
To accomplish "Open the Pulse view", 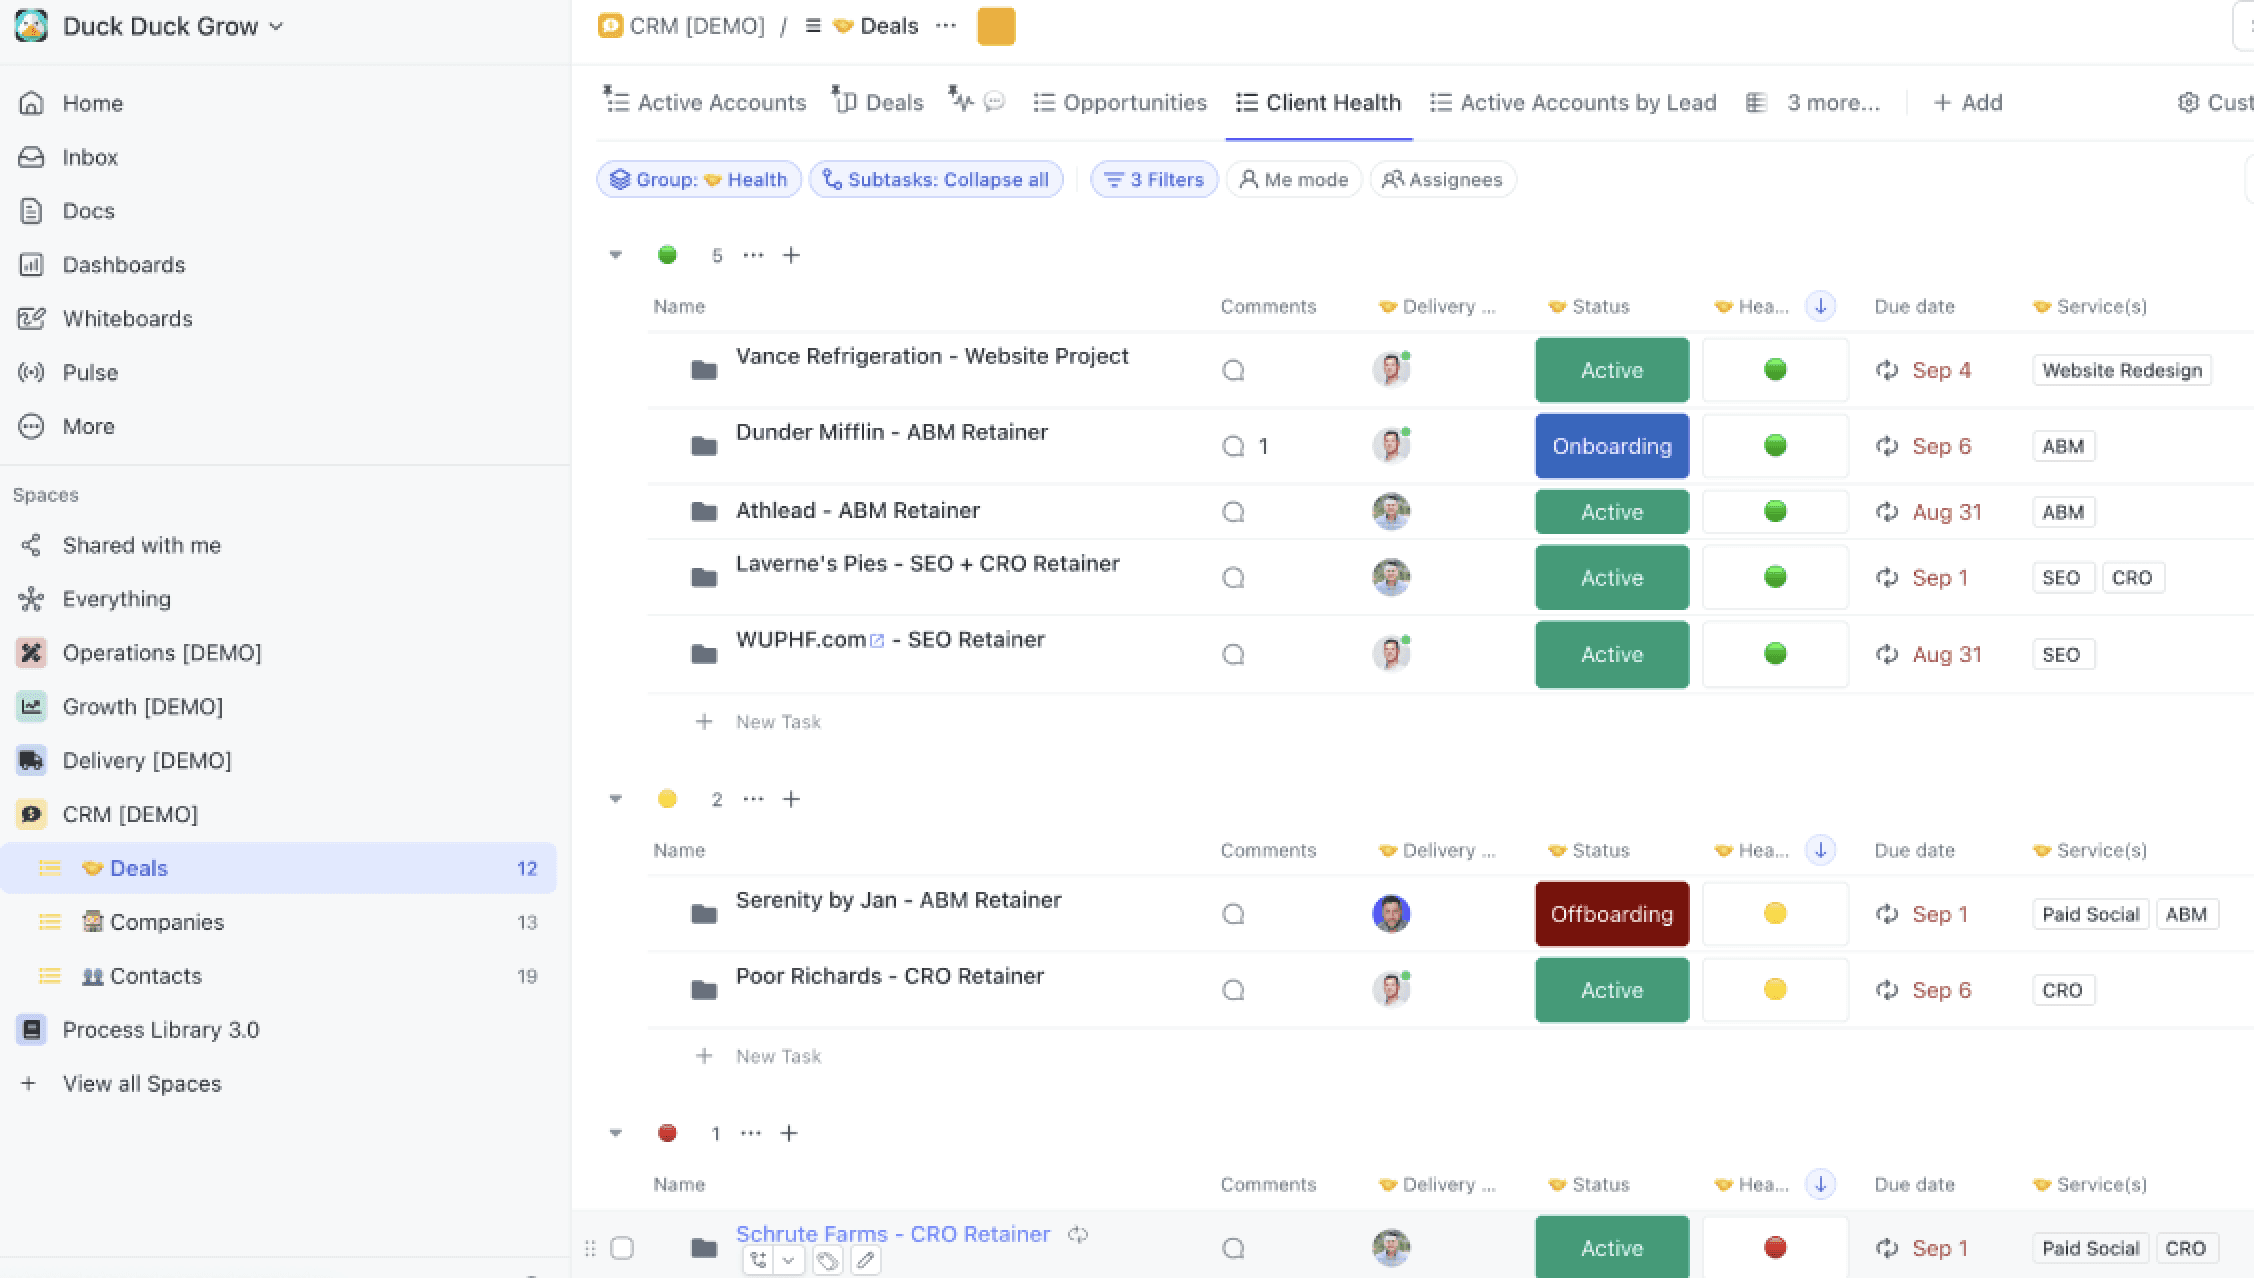I will click(x=90, y=373).
